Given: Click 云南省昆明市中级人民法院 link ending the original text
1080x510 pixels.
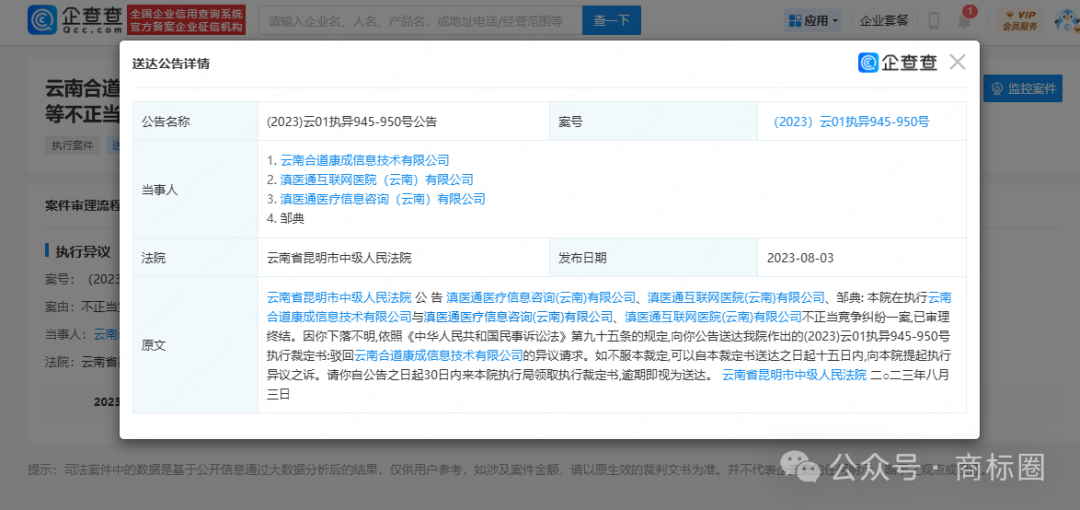Looking at the screenshot, I should coord(793,375).
